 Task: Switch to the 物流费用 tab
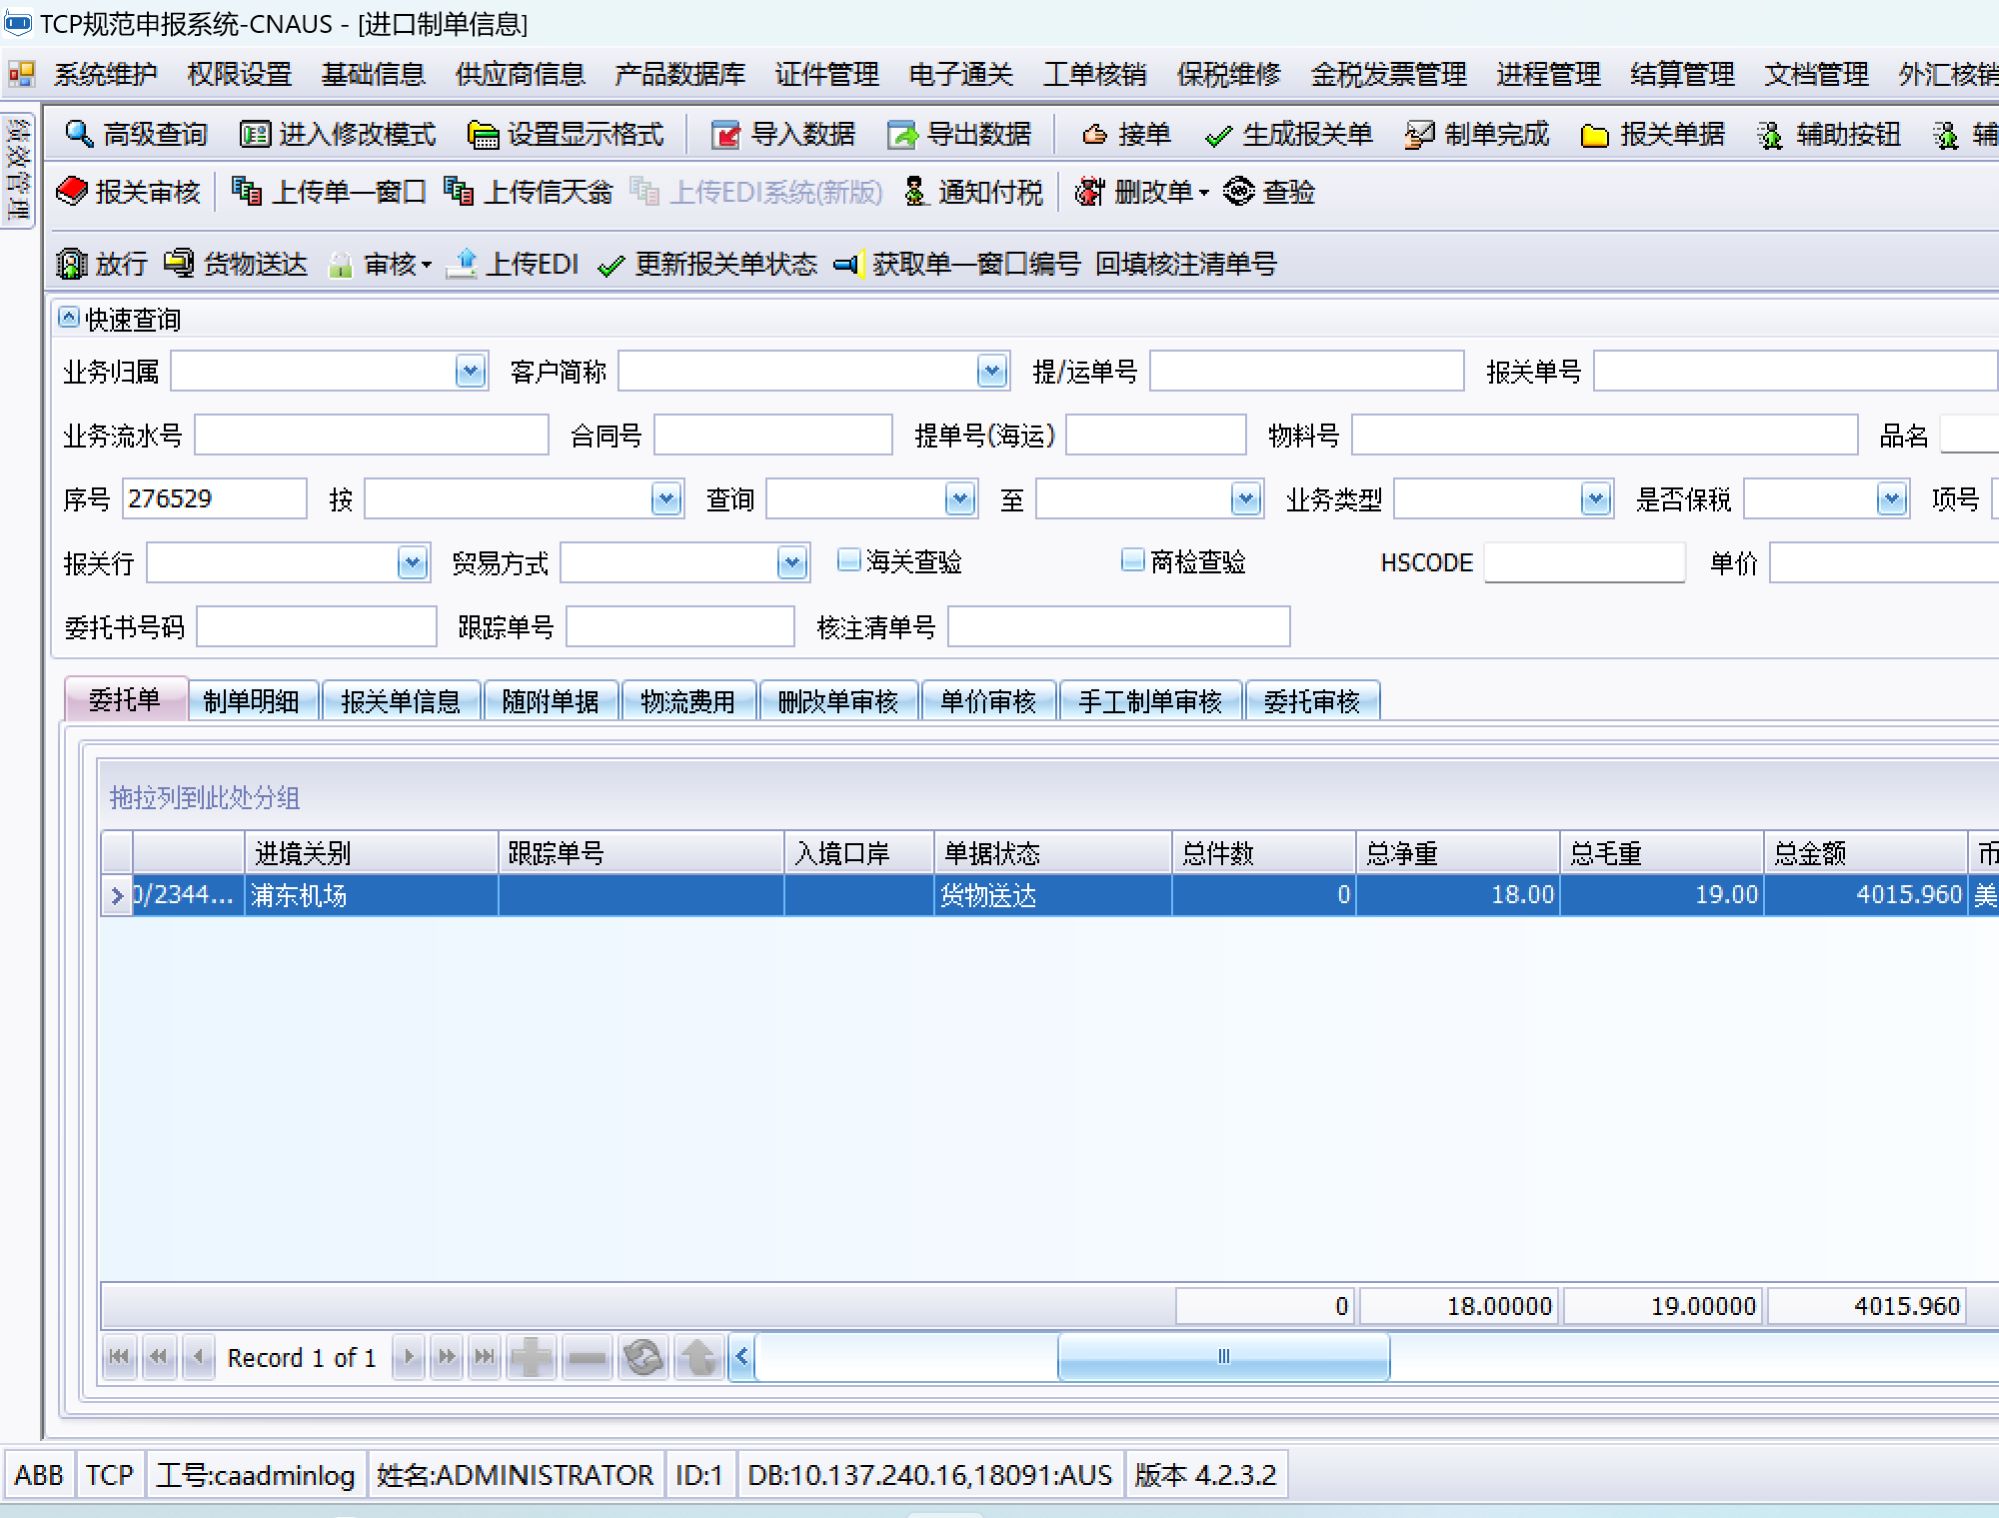pos(688,701)
